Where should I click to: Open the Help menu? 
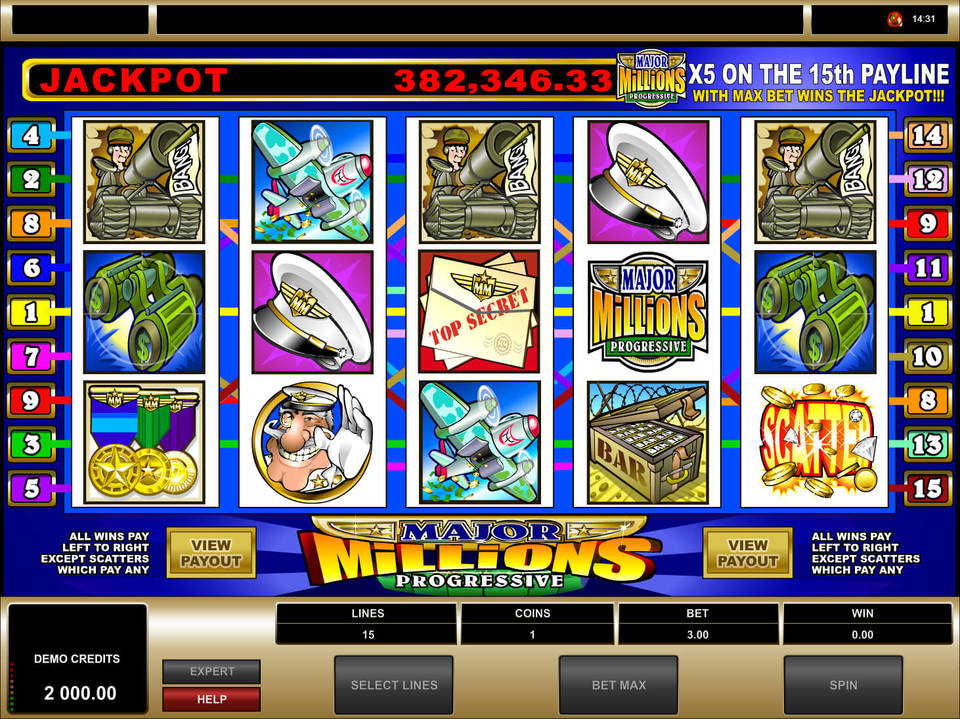[211, 699]
